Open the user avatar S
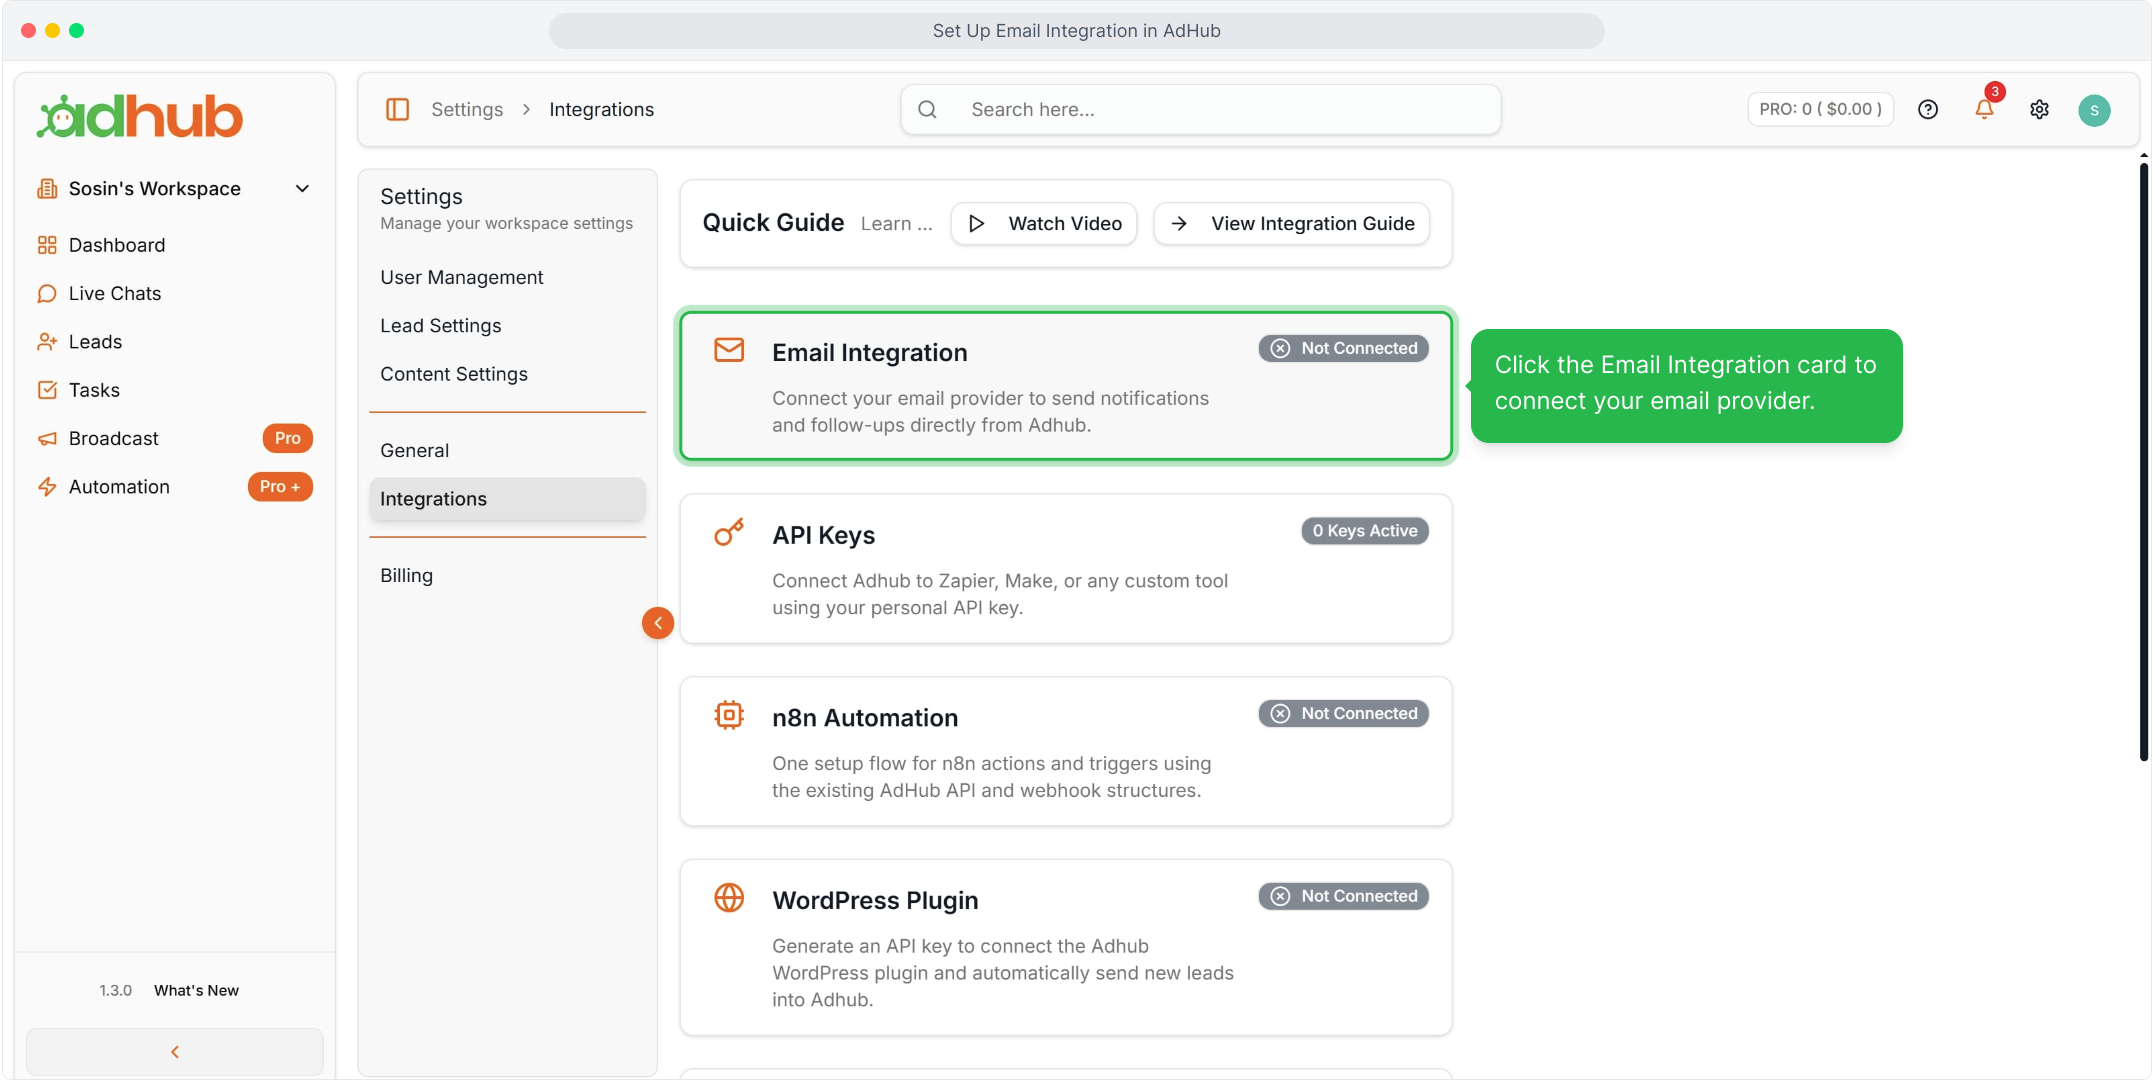Screen dimensions: 2154x1080 [x=2094, y=110]
